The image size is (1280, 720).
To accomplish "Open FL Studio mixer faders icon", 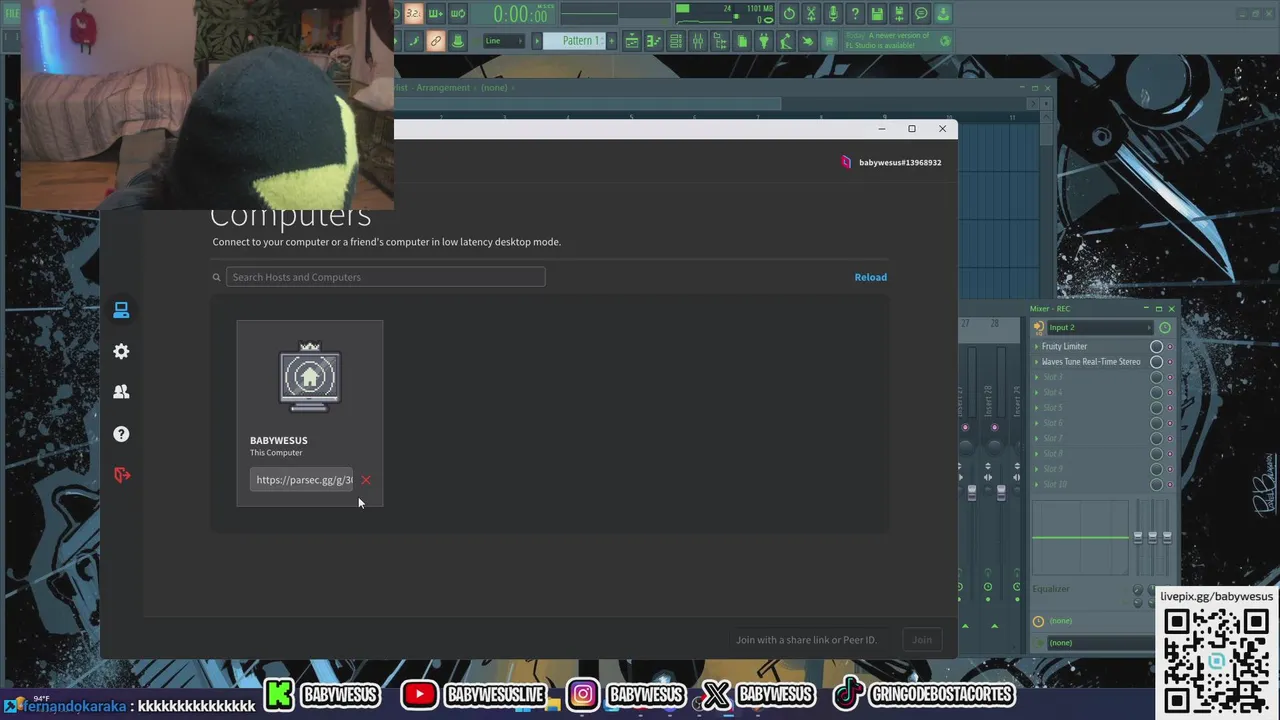I will (697, 41).
